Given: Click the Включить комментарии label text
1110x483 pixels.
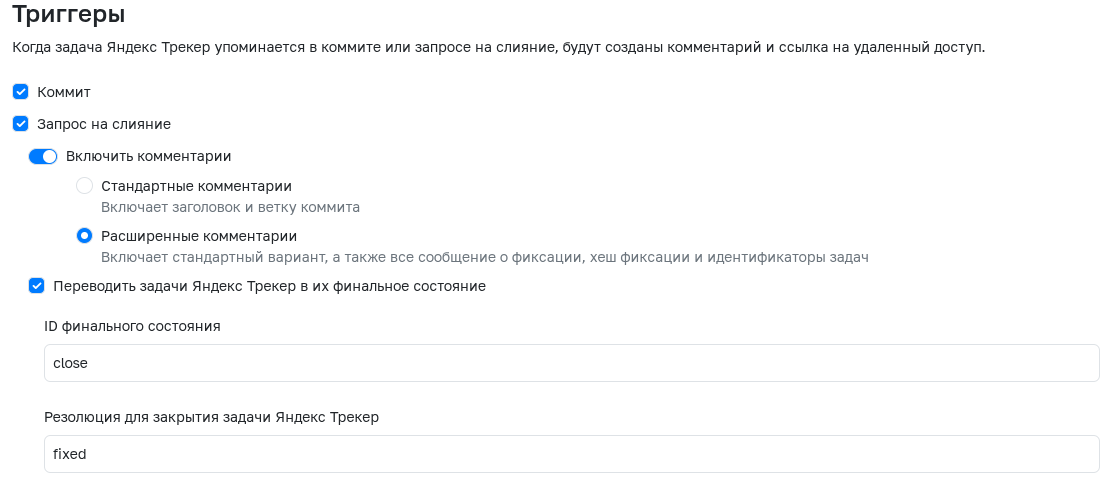Looking at the screenshot, I should [149, 156].
